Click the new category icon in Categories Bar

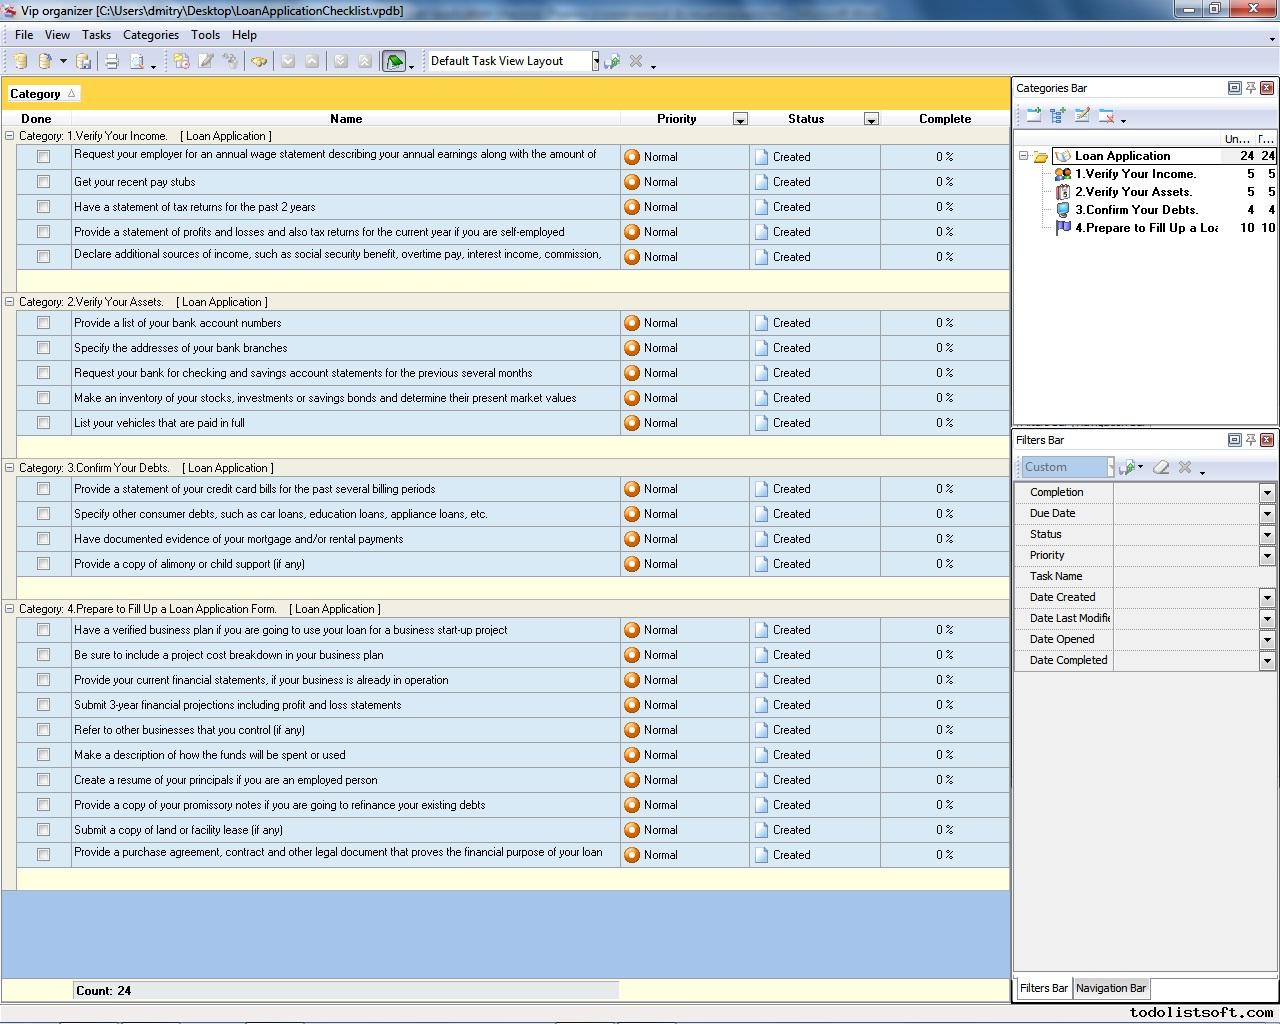[x=1033, y=116]
